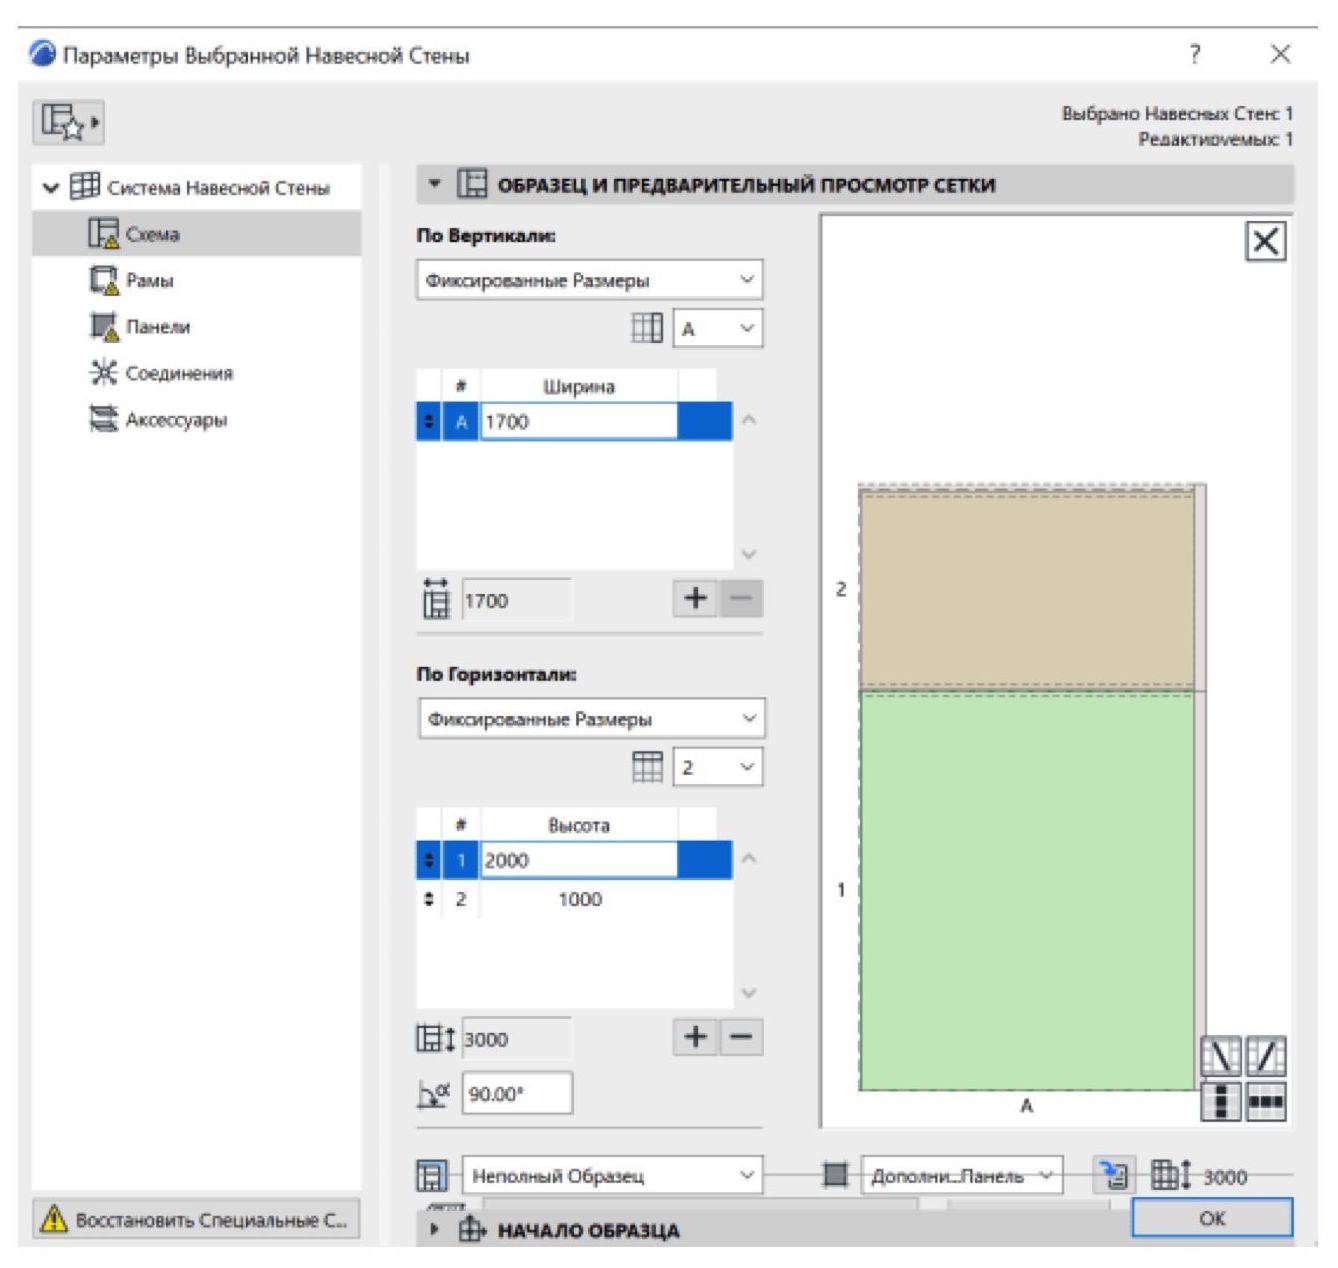
Task: Open the По Горизонтали Фиксированные Размеры dropdown
Action: pyautogui.click(x=590, y=719)
